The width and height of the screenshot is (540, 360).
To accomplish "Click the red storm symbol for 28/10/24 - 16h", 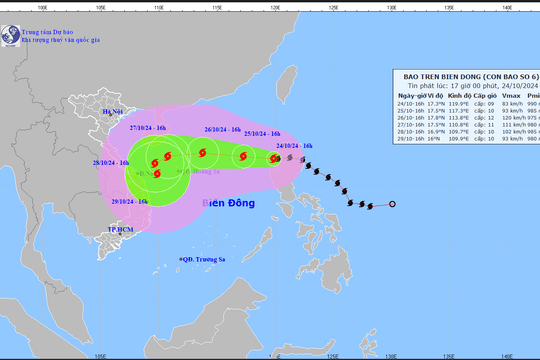I will [x=155, y=163].
